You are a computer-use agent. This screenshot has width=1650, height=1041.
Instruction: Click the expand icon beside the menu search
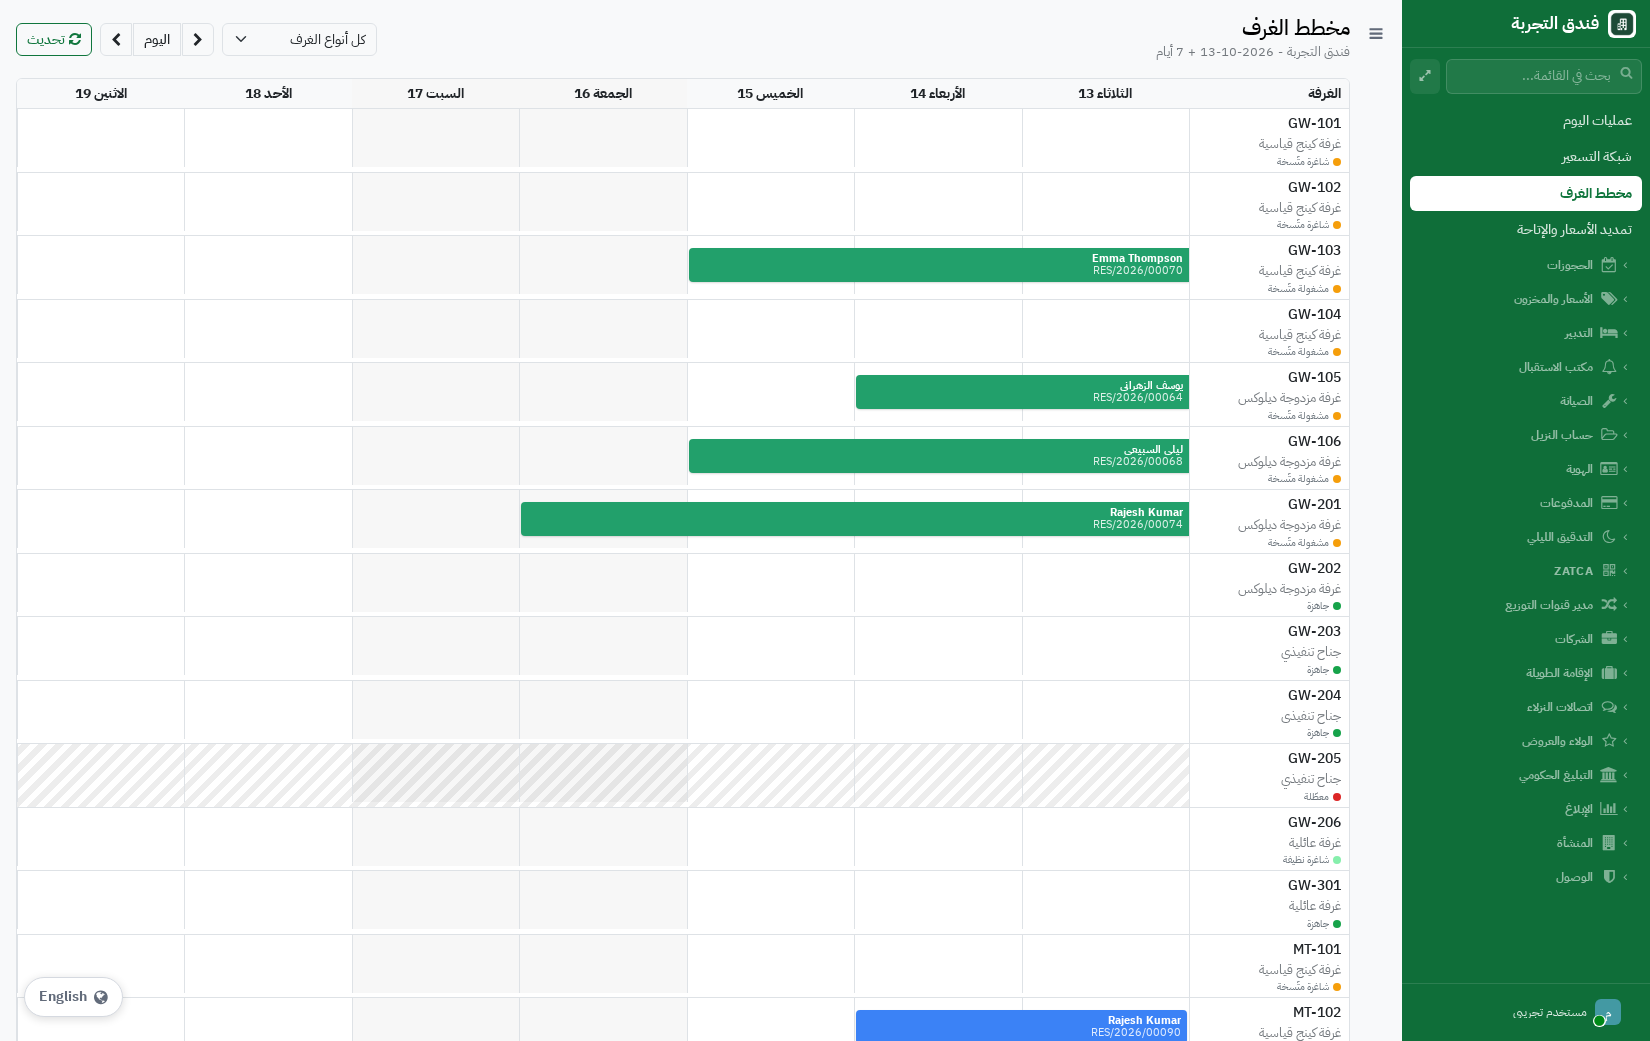tap(1425, 76)
